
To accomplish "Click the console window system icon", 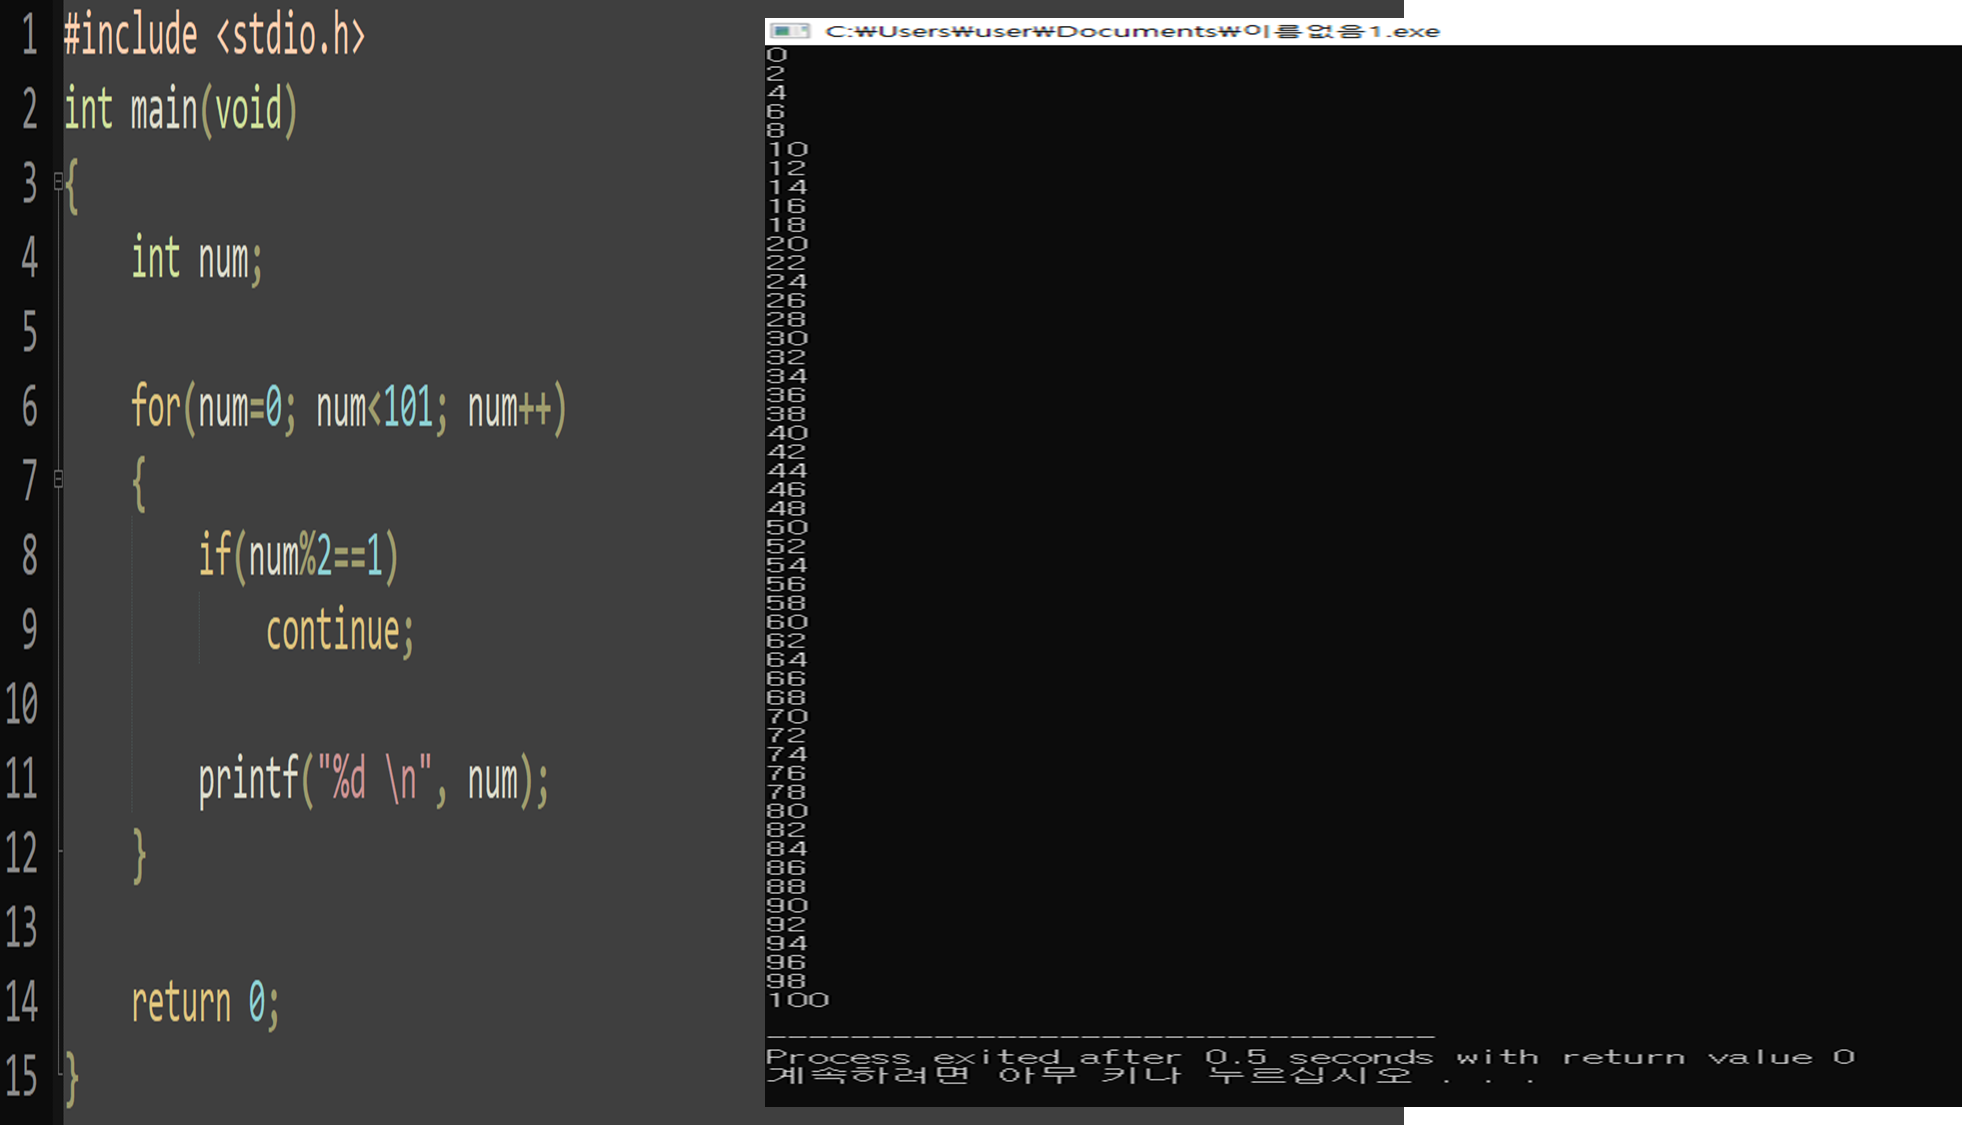I will click(x=789, y=31).
